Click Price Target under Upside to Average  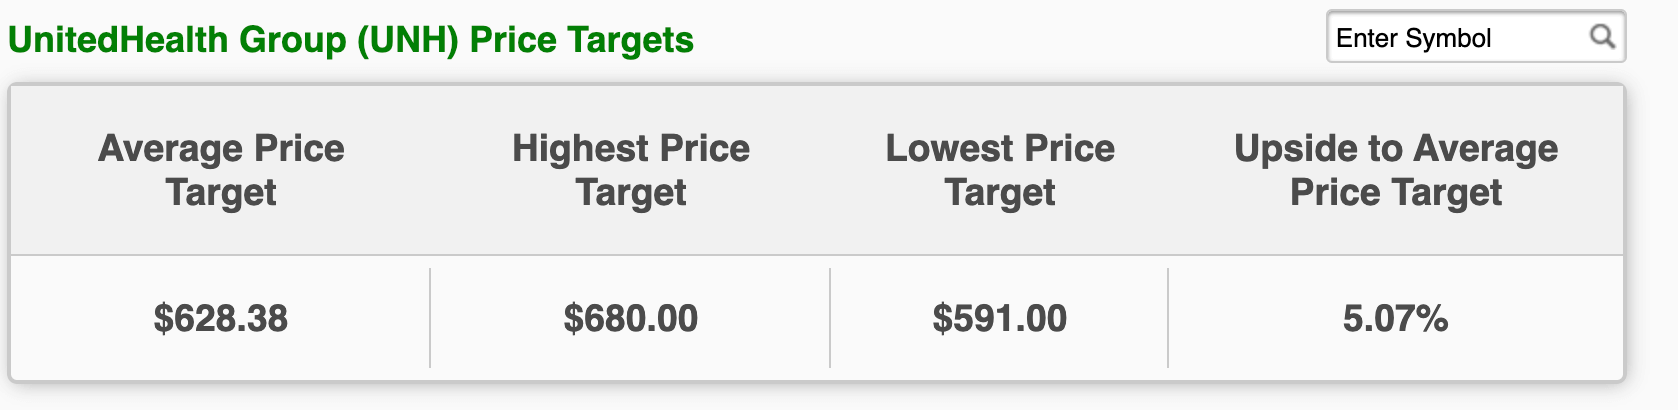click(x=1396, y=193)
